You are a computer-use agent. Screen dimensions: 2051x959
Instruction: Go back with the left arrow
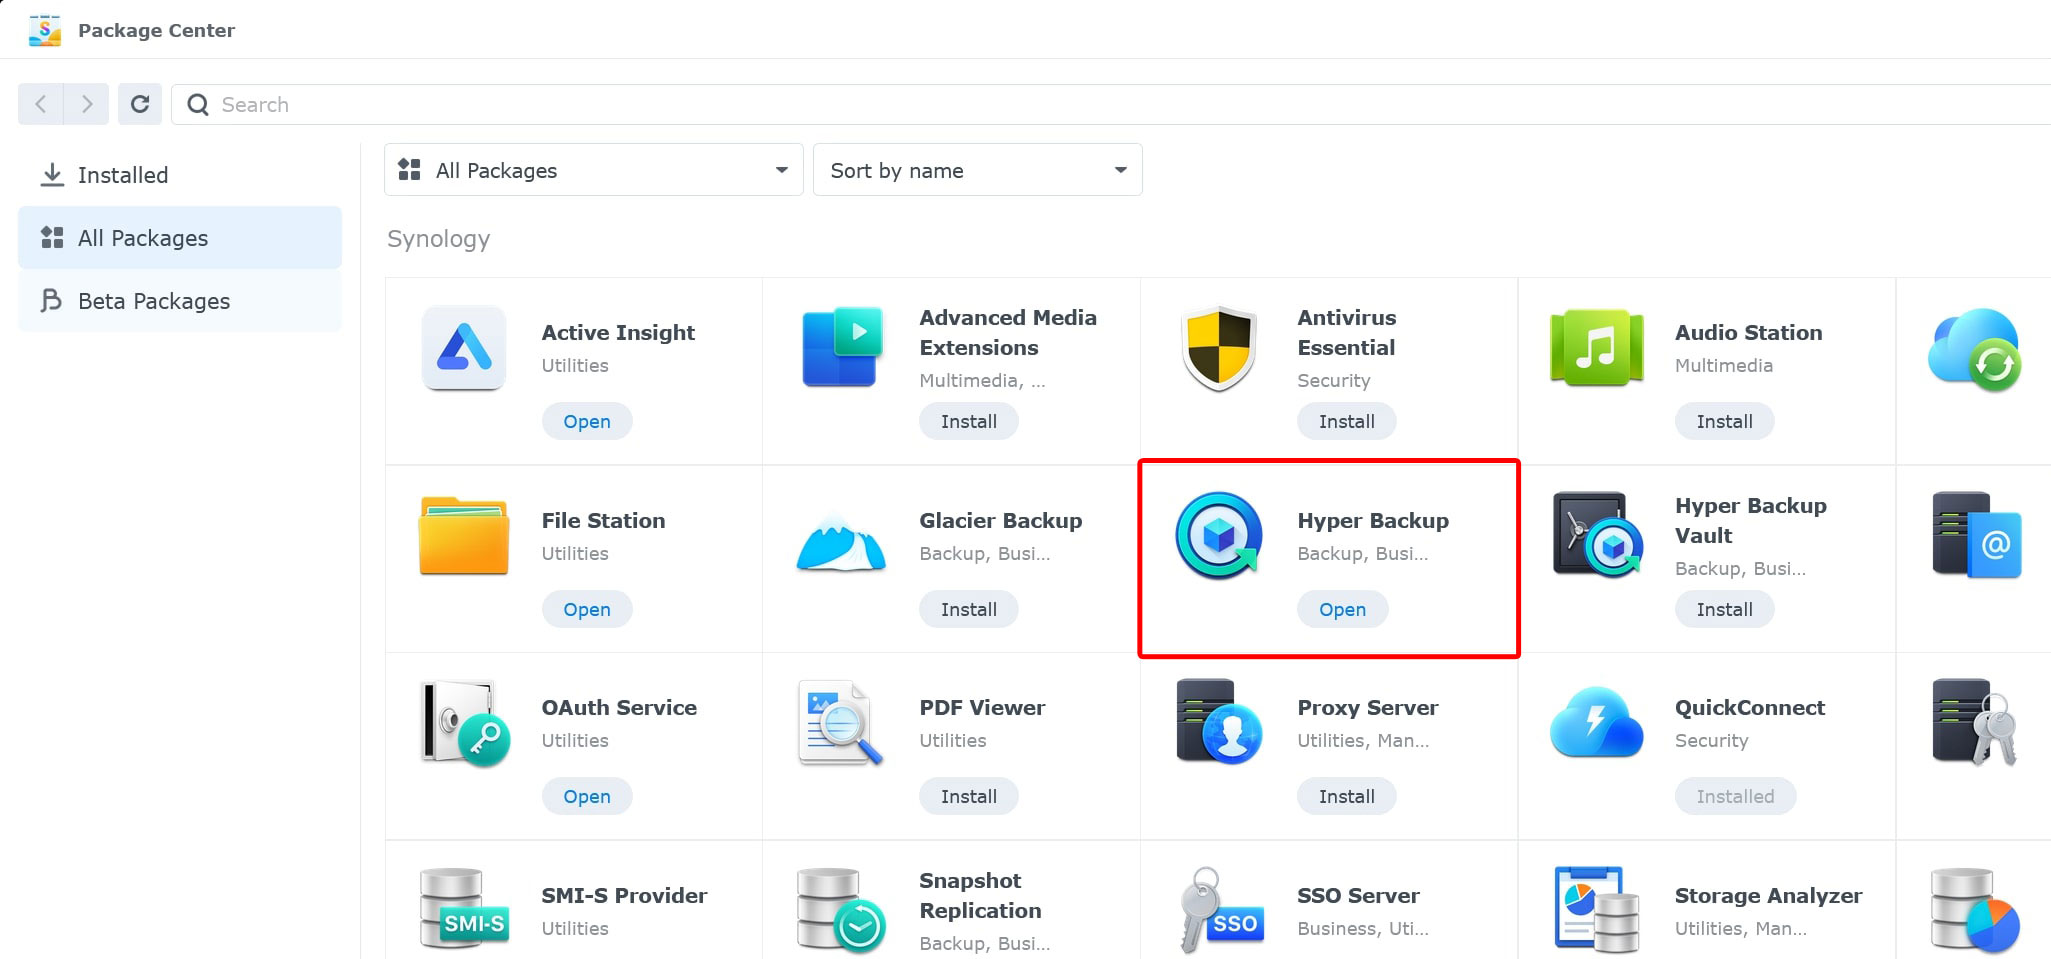41,104
